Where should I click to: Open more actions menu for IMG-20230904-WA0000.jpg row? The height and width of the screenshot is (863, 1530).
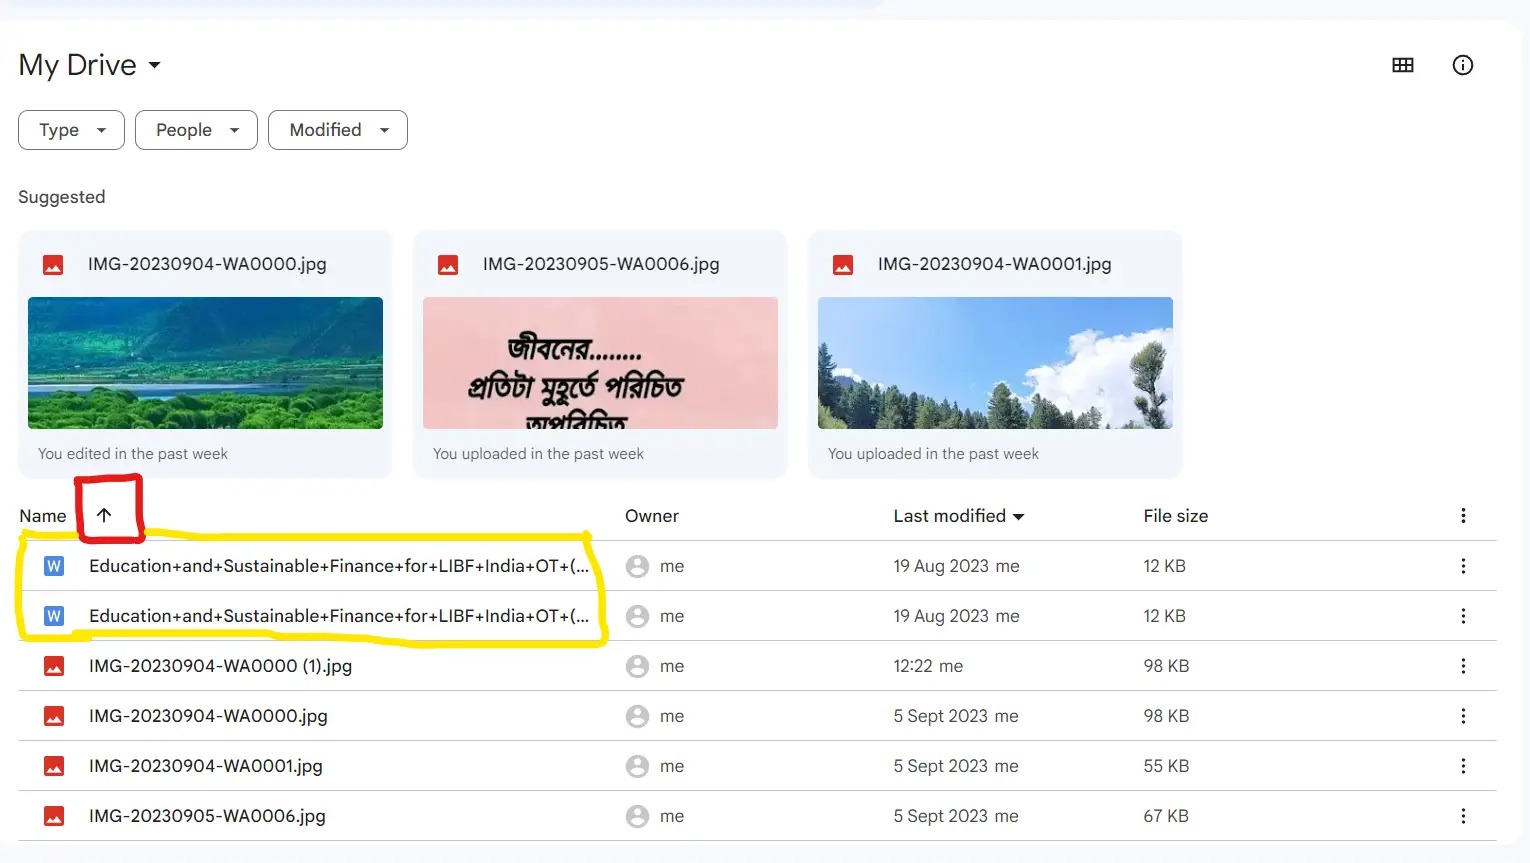pos(1463,716)
